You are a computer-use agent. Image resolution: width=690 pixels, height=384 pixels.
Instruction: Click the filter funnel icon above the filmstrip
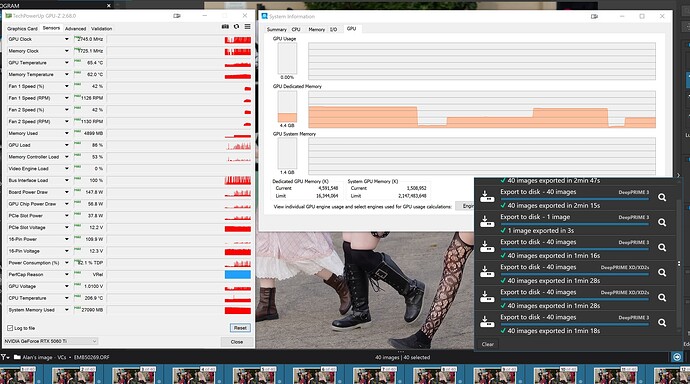click(x=4, y=357)
